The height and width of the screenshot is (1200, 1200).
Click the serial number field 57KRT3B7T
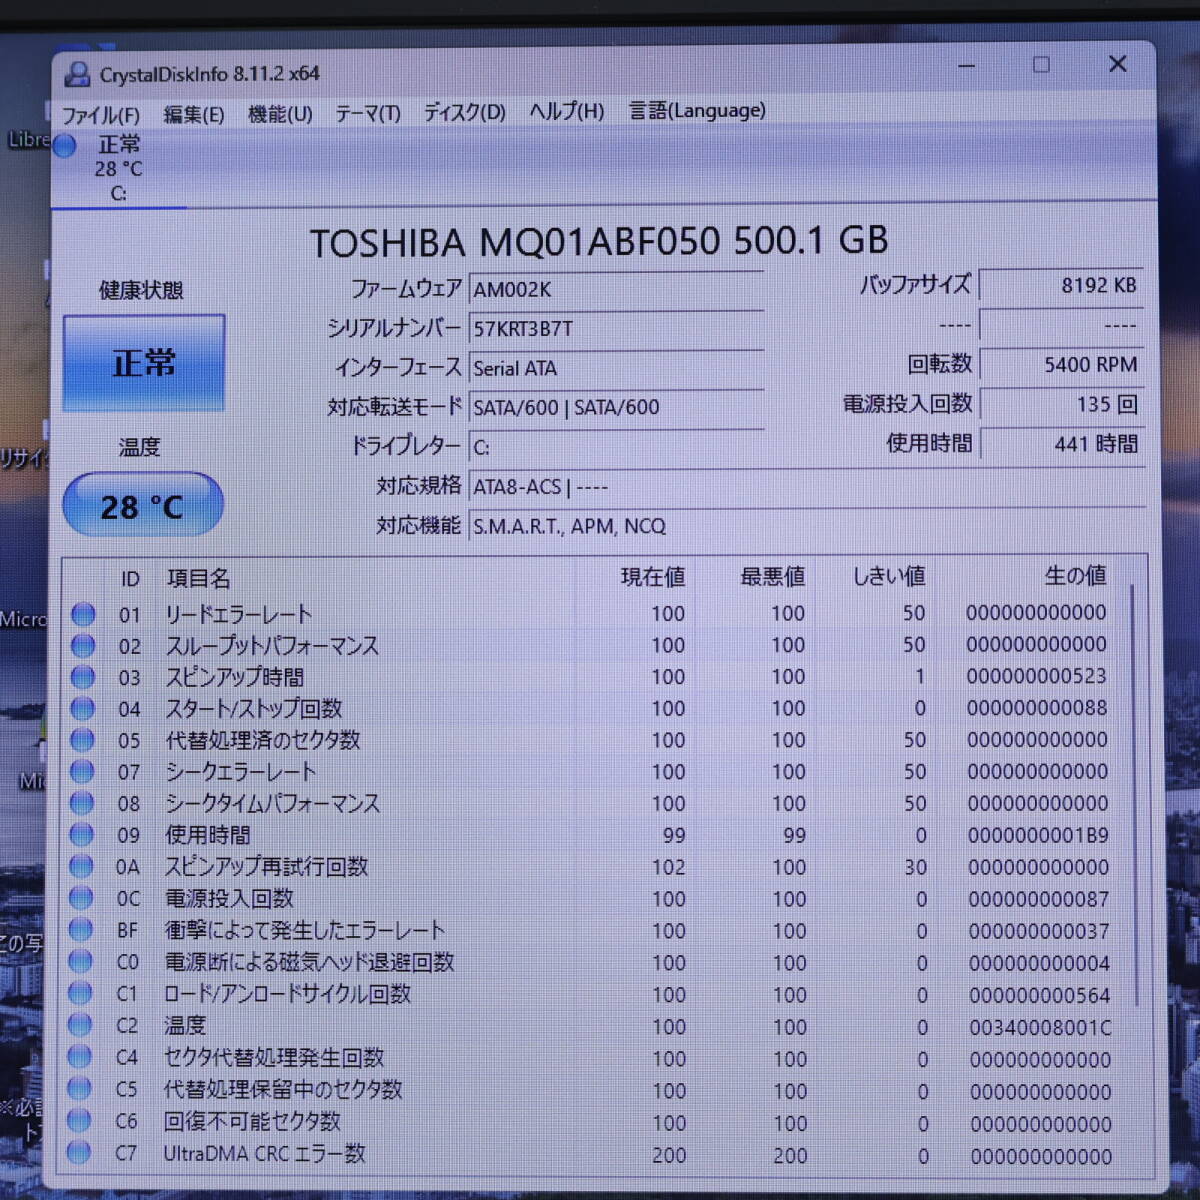[616, 328]
